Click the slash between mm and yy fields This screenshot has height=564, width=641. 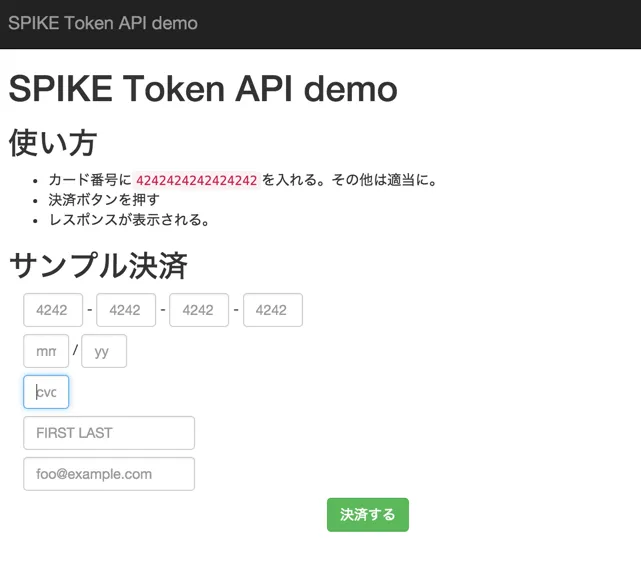75,351
